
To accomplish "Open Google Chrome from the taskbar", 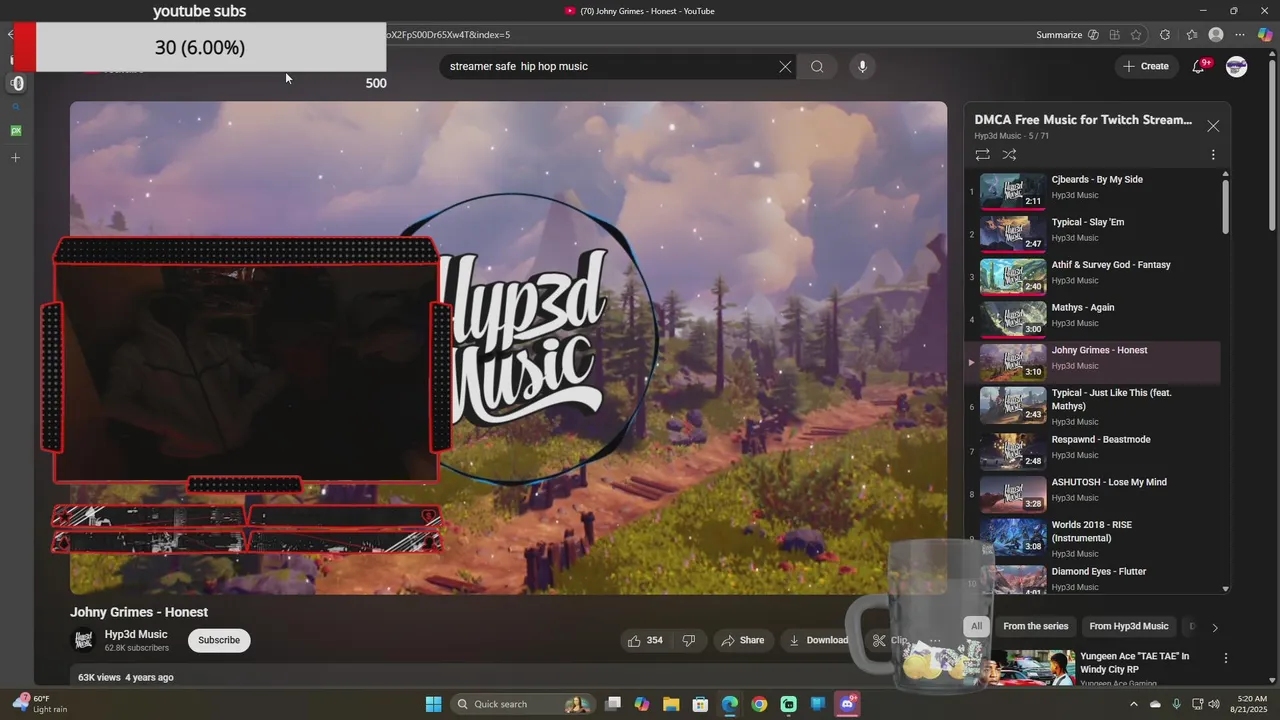I will coord(759,704).
